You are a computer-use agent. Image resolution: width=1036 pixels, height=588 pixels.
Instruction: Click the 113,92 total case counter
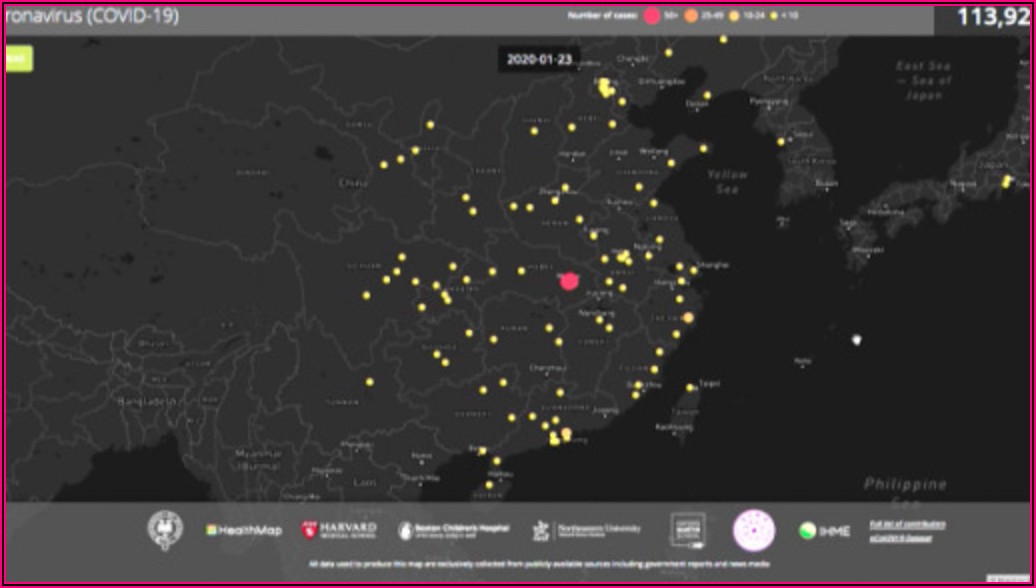pyautogui.click(x=993, y=17)
